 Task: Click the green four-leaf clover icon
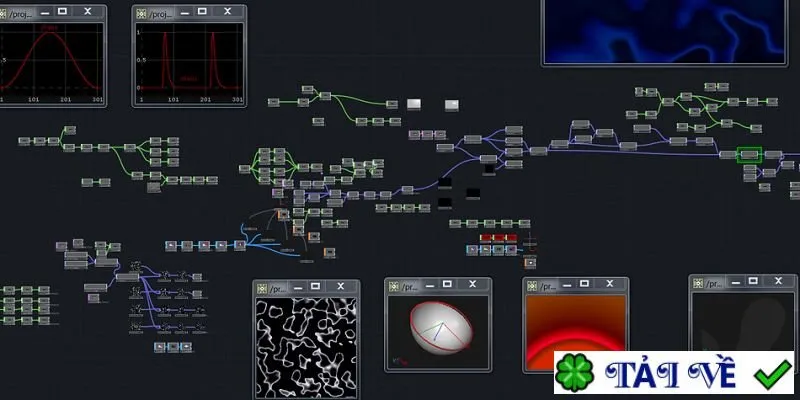575,373
